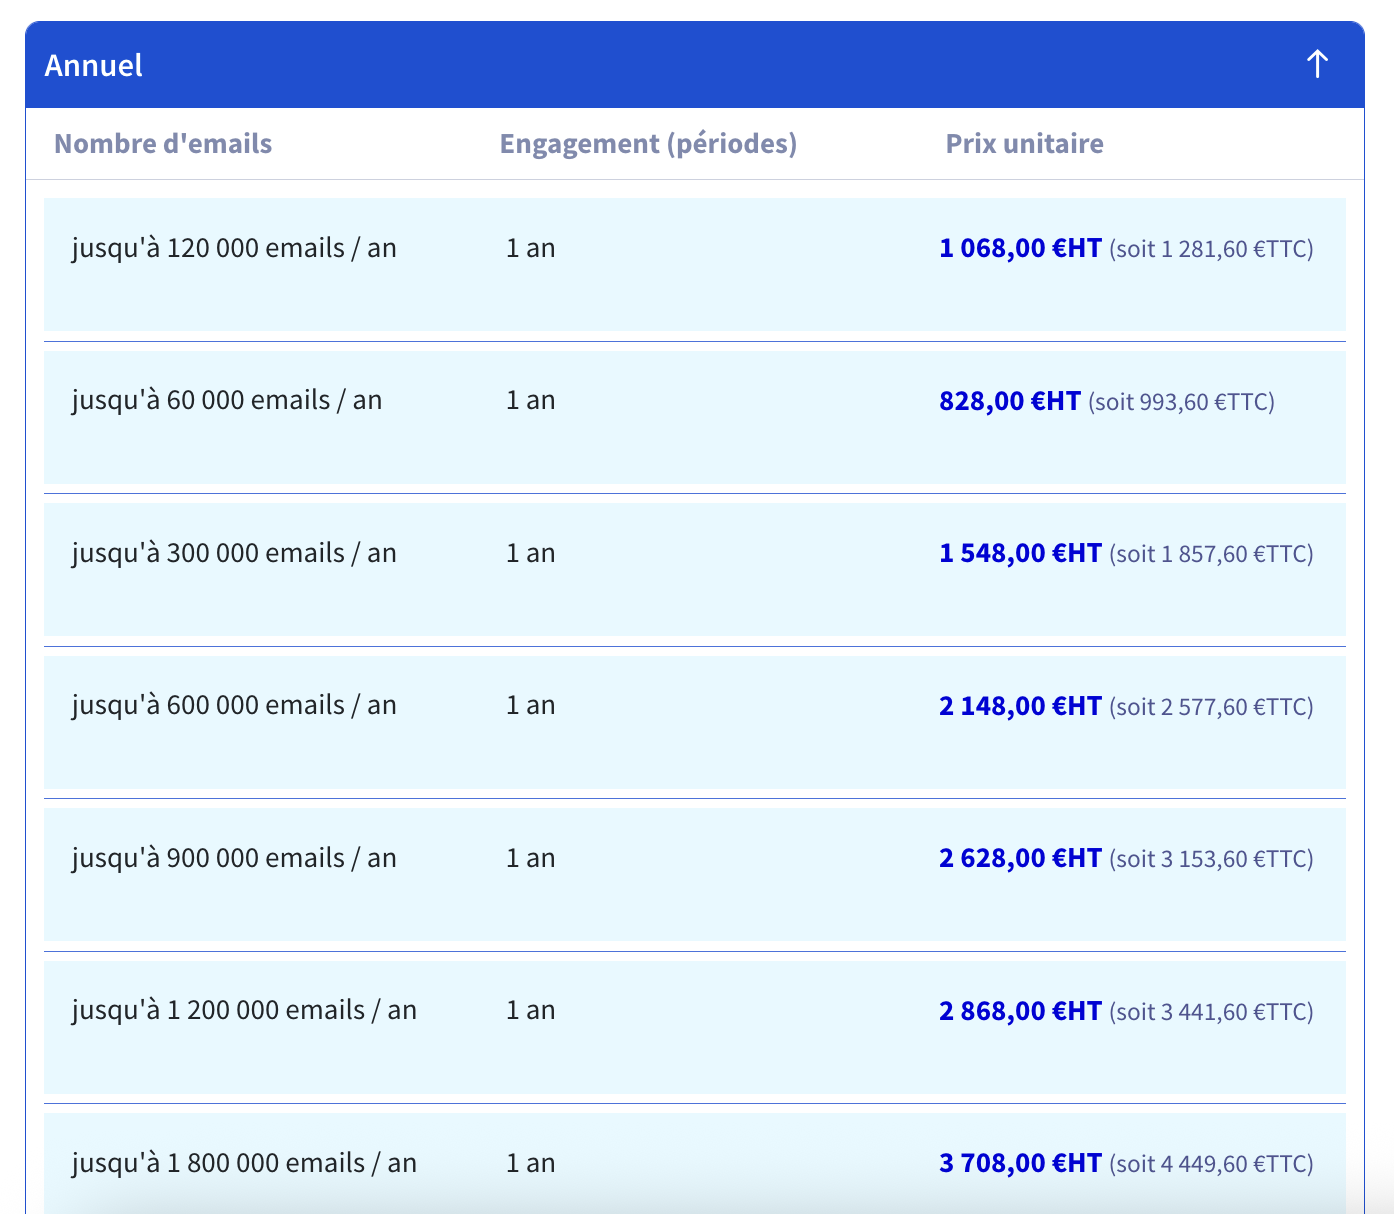Click the Nombre d'emails column header

(x=163, y=144)
